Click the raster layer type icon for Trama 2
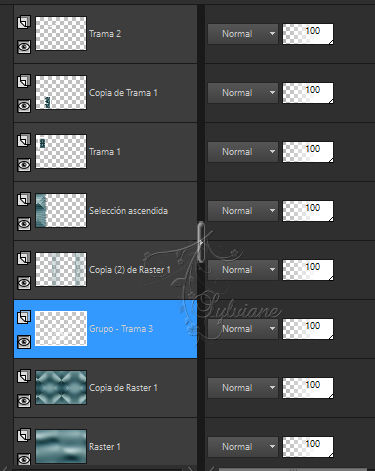The height and width of the screenshot is (471, 375). click(24, 22)
